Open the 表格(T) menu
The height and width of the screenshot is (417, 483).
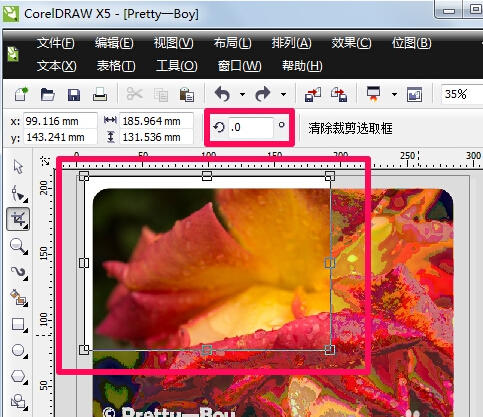[x=116, y=66]
